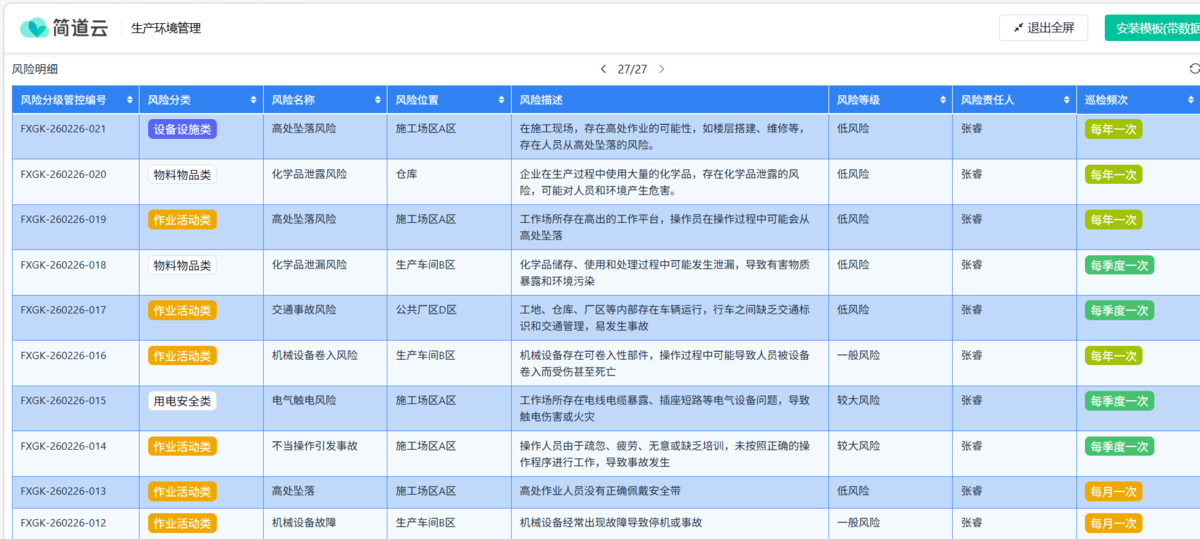This screenshot has height=539, width=1200.
Task: Click 安装模板(带数据) button
Action: click(x=1152, y=28)
